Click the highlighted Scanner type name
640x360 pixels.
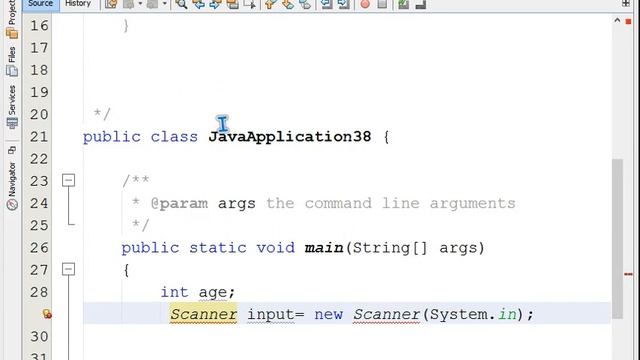(203, 314)
